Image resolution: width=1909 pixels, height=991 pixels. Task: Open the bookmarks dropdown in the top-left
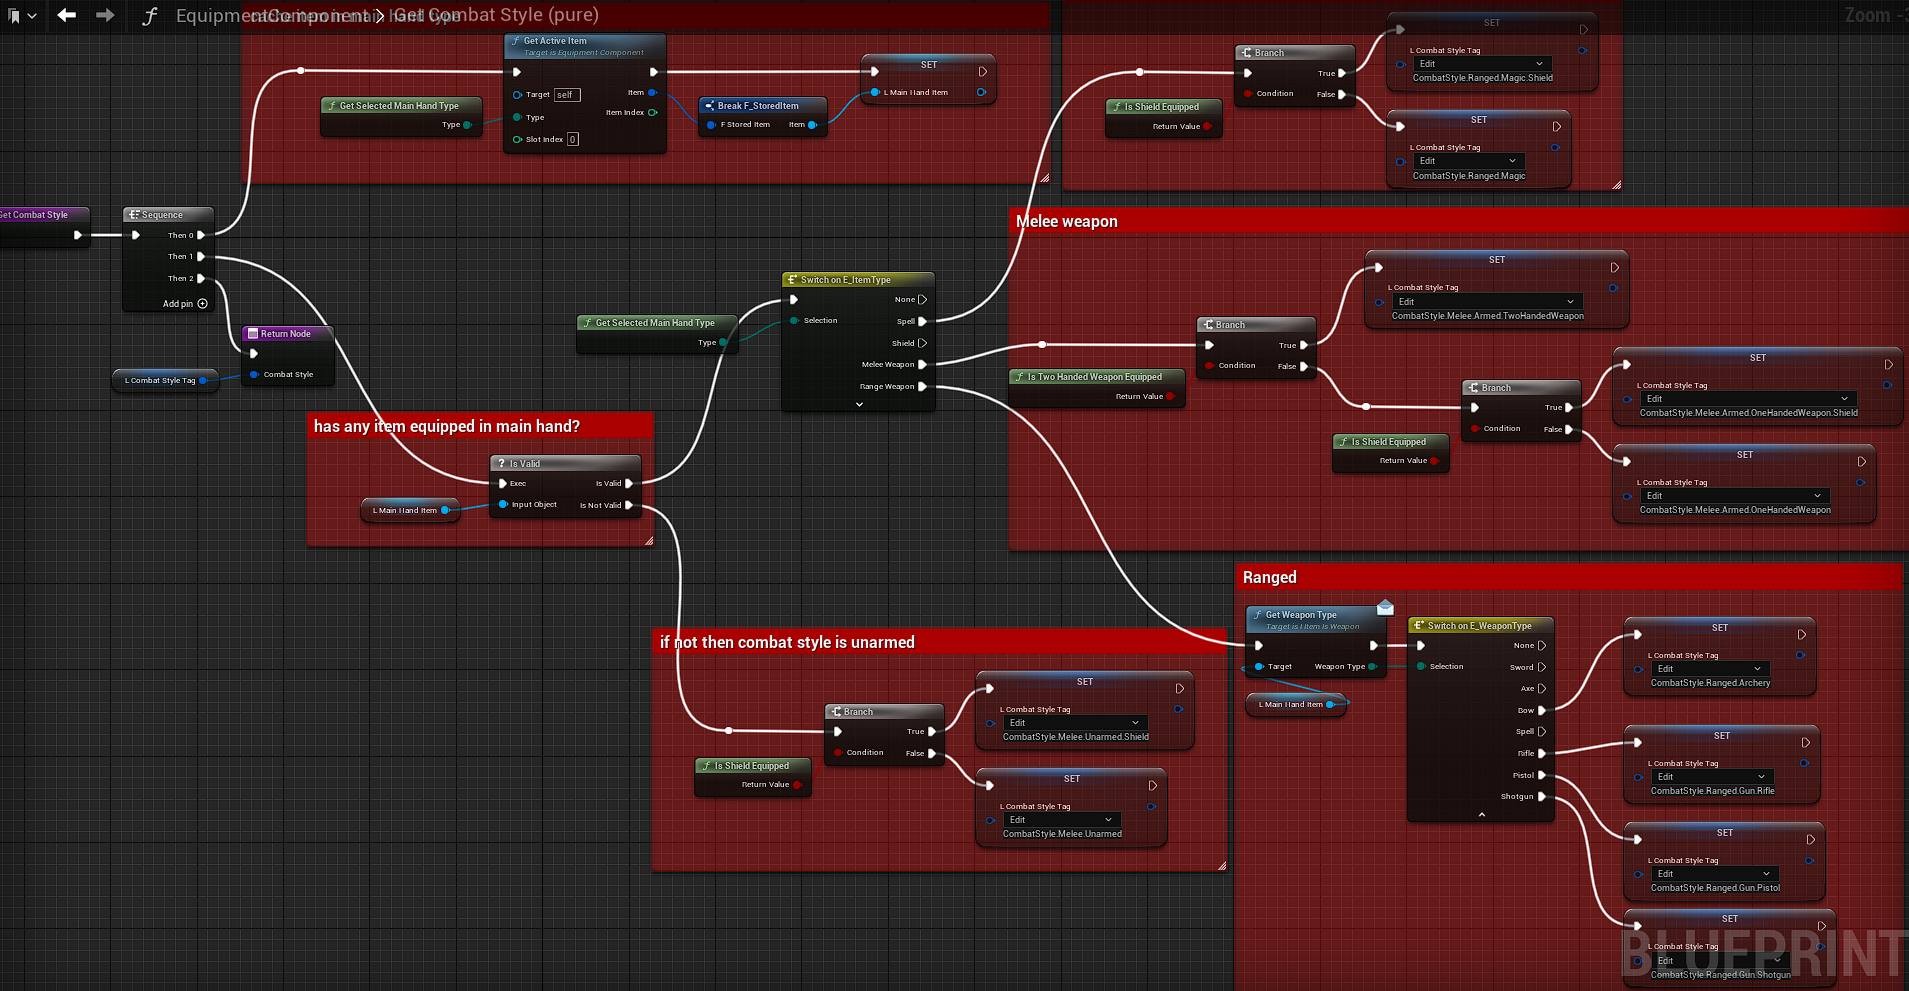tap(20, 16)
